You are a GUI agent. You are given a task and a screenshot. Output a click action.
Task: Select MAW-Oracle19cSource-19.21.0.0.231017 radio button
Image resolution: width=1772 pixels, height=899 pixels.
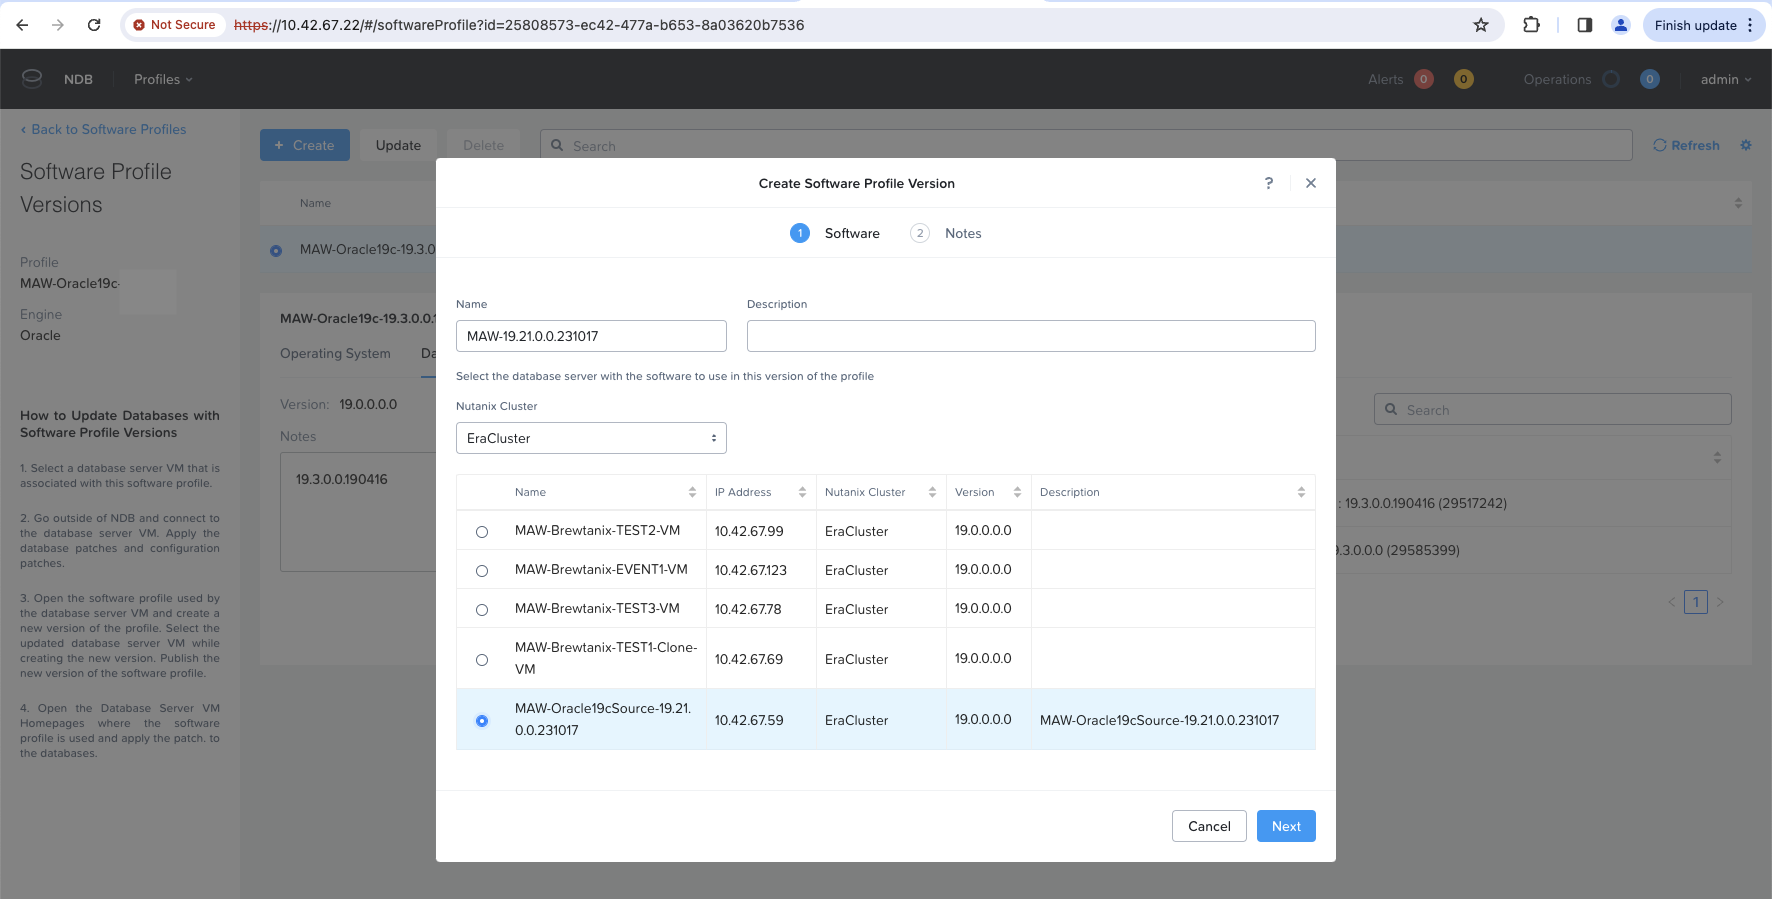pos(482,721)
